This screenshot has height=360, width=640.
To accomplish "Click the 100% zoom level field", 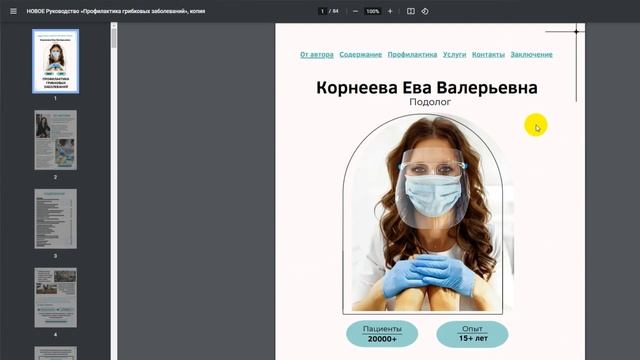I will point(372,11).
